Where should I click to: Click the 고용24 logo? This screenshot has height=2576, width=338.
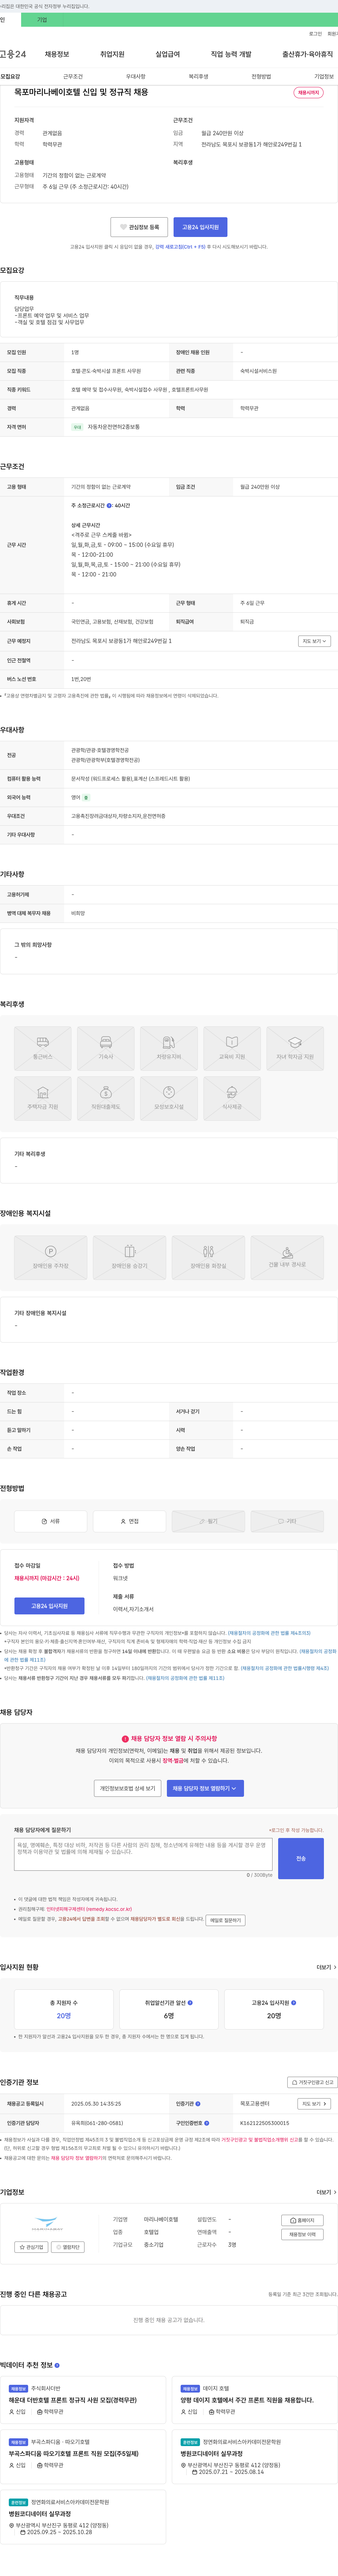coord(13,54)
